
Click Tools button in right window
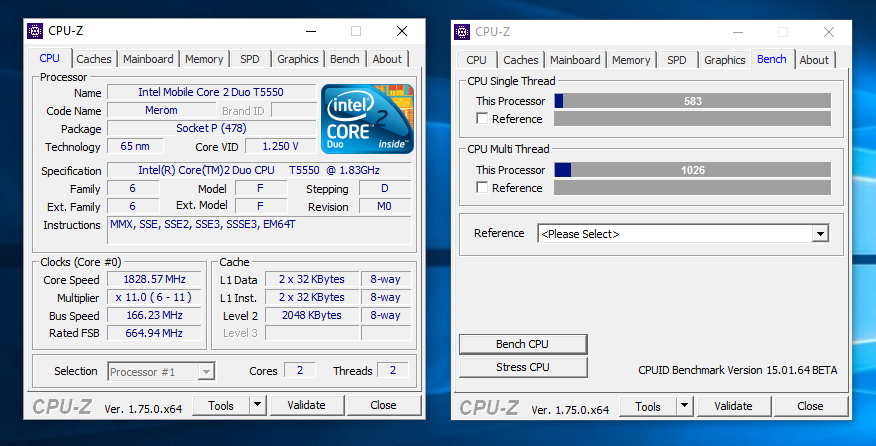[x=648, y=406]
